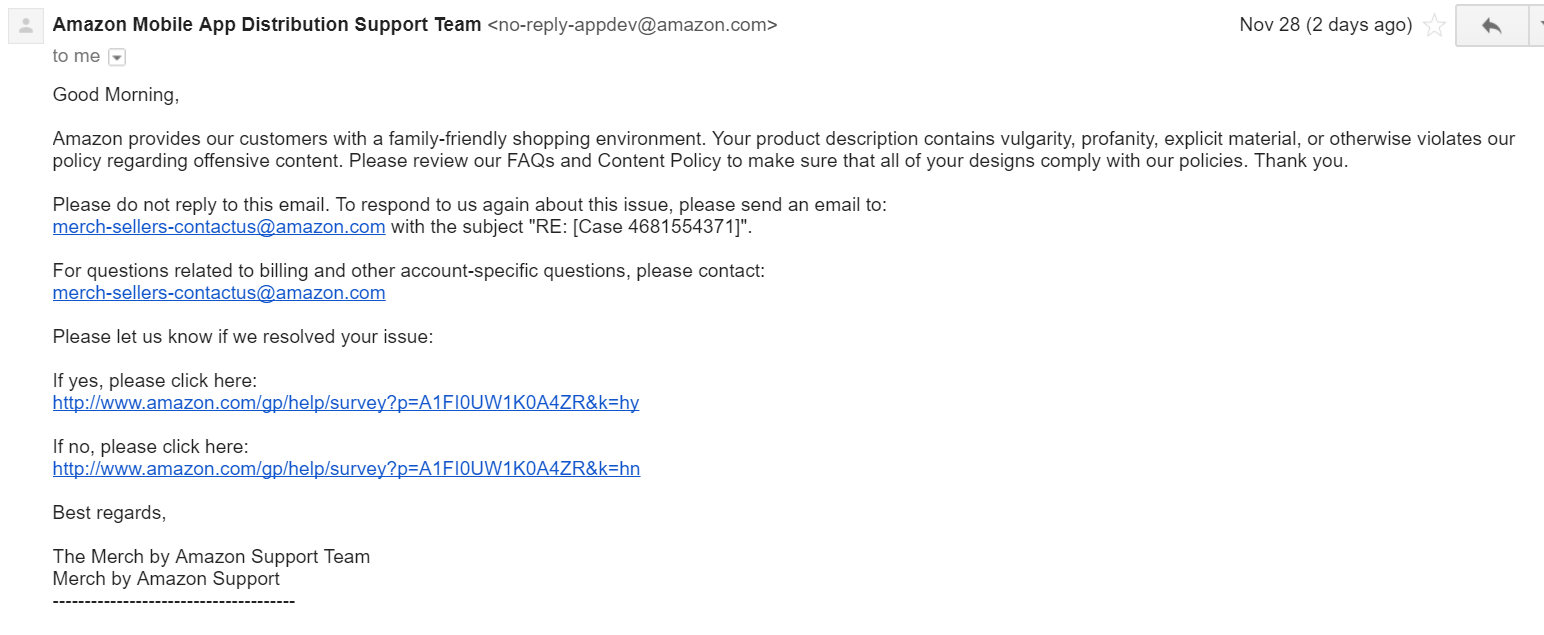
Task: Open merch-sellers-contactus link before the RE: Case subject
Action: [x=219, y=227]
